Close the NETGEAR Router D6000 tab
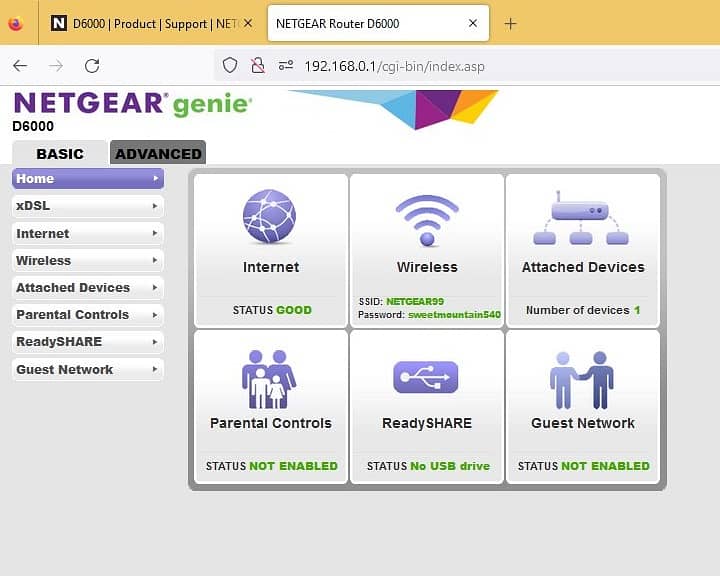 [x=472, y=23]
